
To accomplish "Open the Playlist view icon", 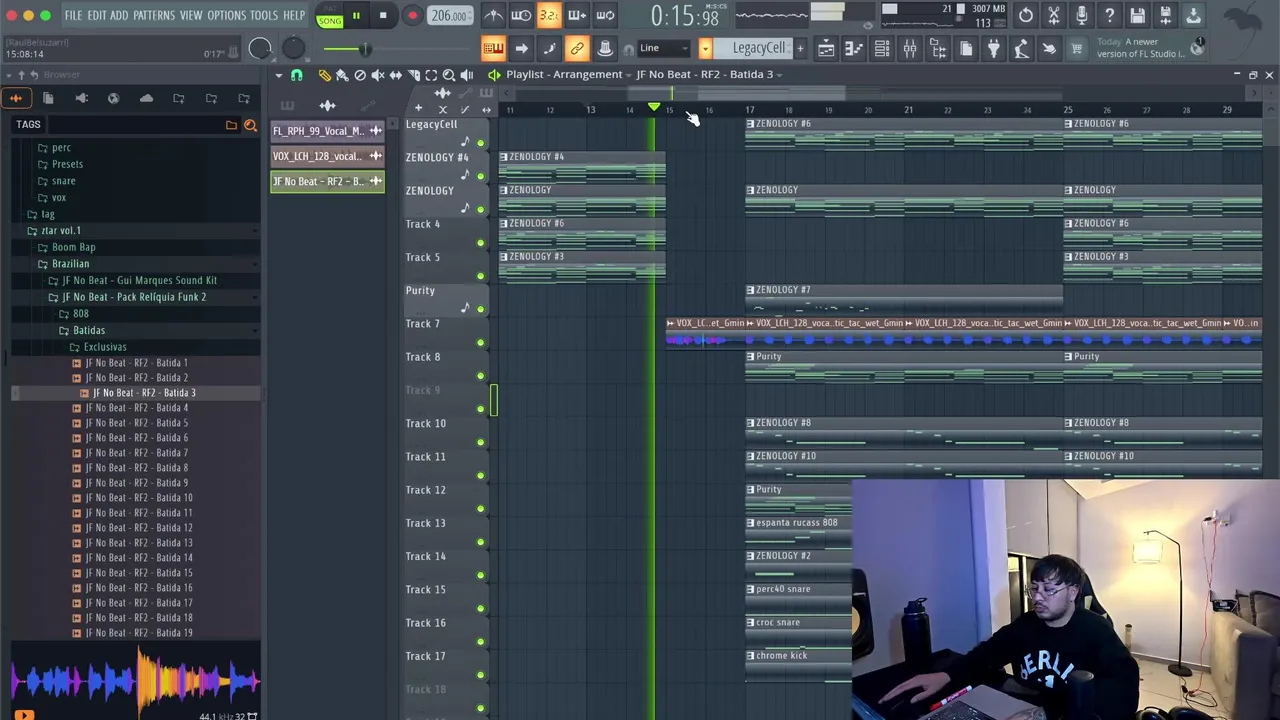I will coord(826,48).
